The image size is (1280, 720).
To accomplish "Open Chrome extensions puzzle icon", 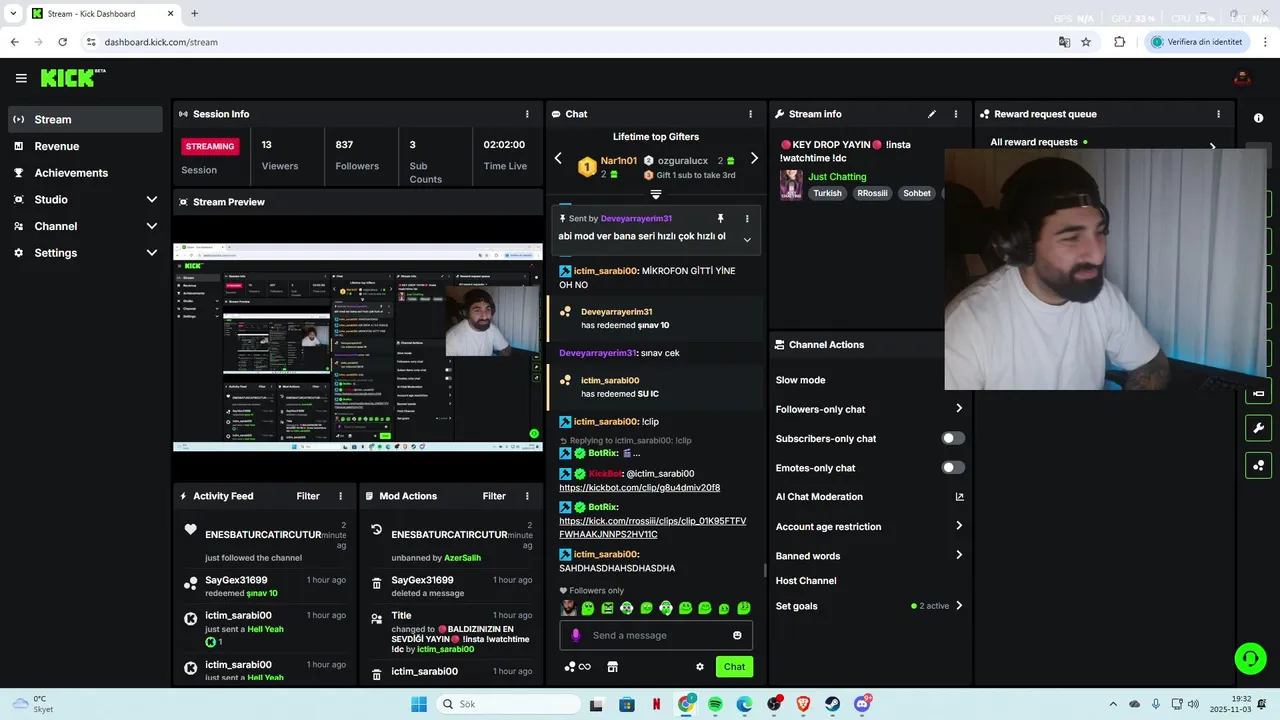I will (x=1119, y=42).
